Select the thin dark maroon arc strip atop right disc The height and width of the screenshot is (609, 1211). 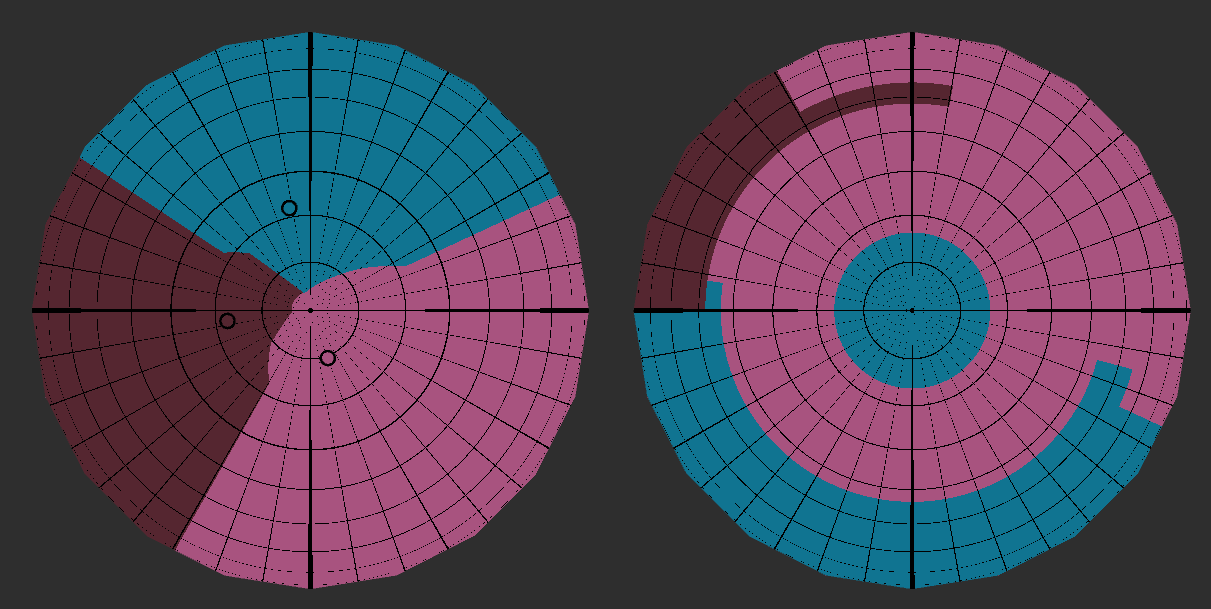870,95
